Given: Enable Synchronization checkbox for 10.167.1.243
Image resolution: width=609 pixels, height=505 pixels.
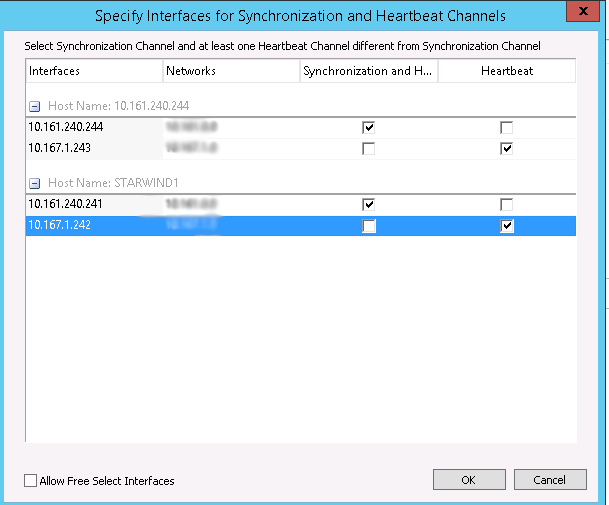Looking at the screenshot, I should pos(369,148).
